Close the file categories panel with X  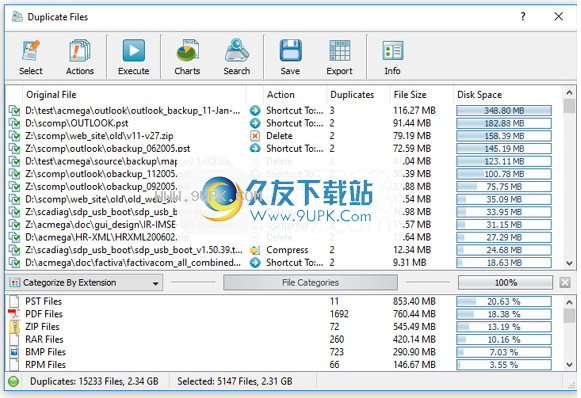click(565, 283)
